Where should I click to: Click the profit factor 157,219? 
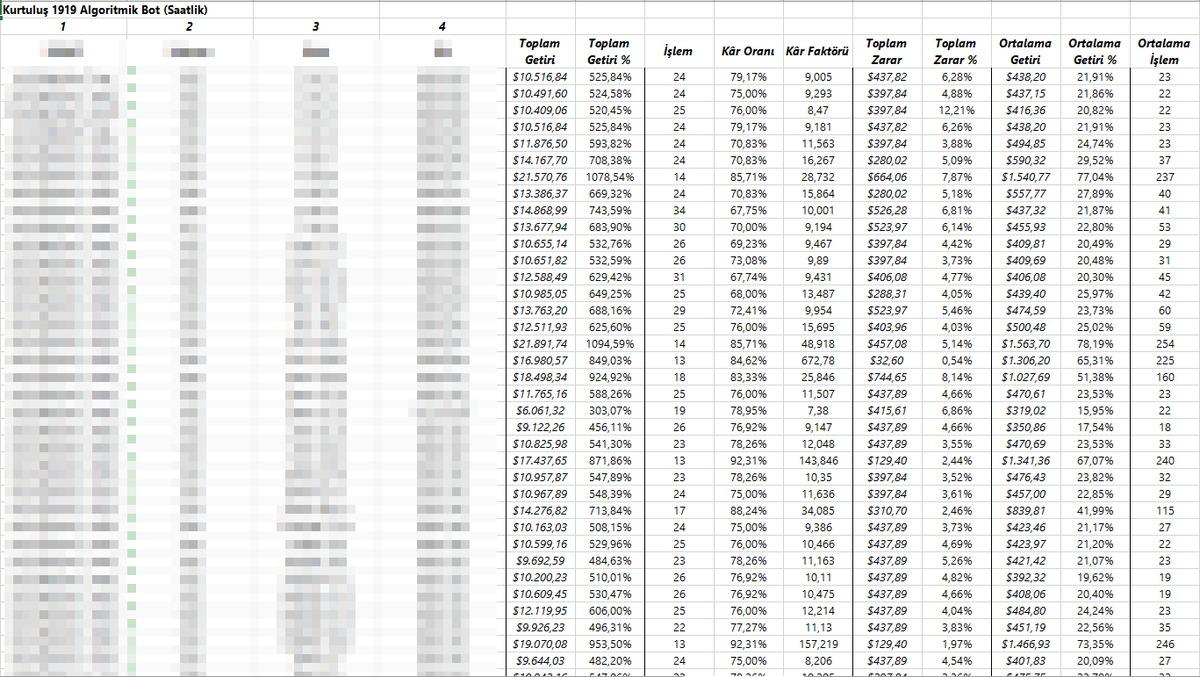[x=817, y=645]
